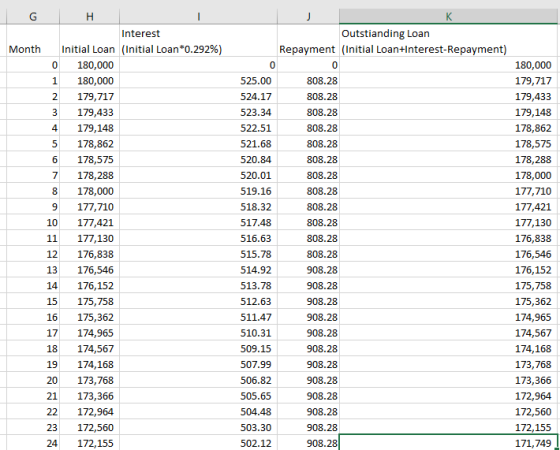
Task: Click the Repayment header cell
Action: coord(308,41)
